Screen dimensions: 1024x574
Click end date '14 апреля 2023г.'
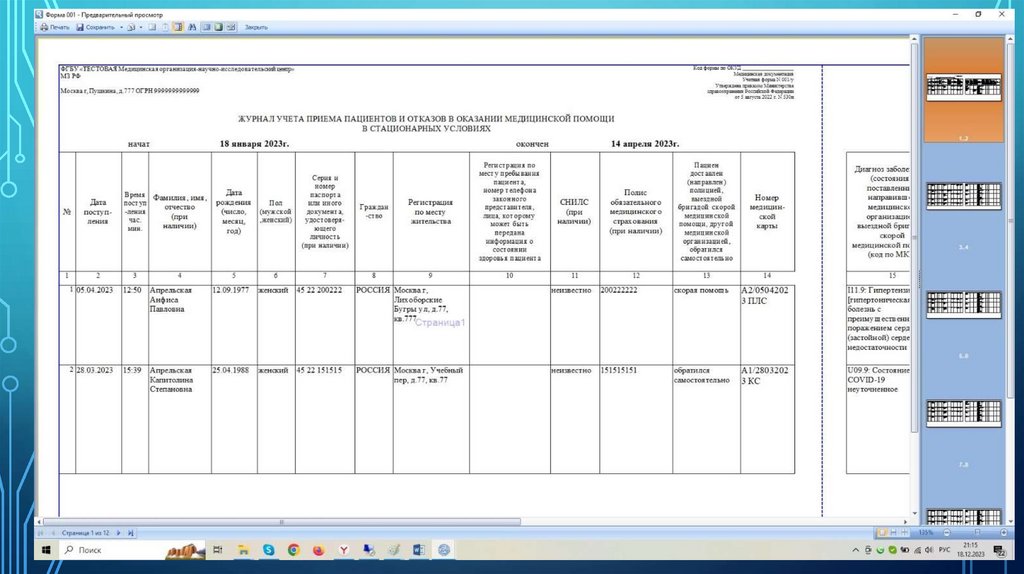(645, 144)
